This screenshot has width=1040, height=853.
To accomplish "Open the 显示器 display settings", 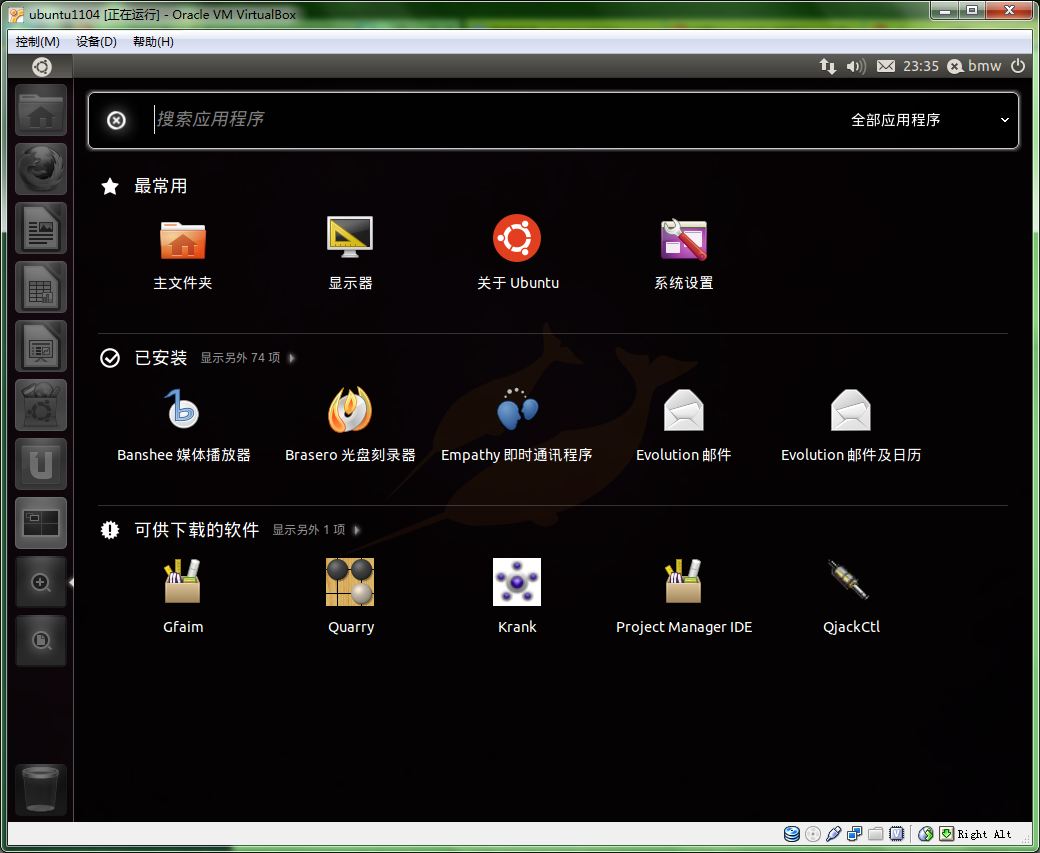I will click(350, 240).
